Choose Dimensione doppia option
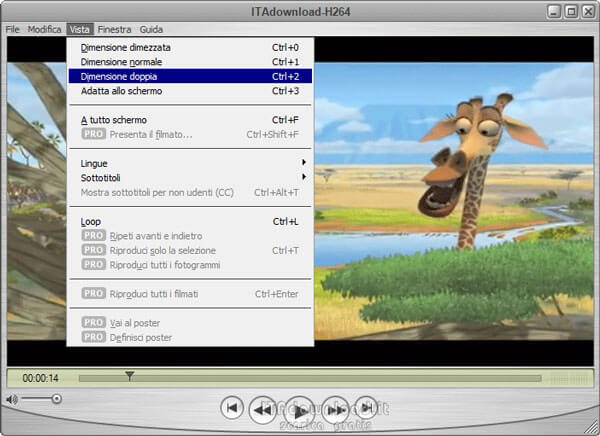This screenshot has width=600, height=436. coord(190,76)
